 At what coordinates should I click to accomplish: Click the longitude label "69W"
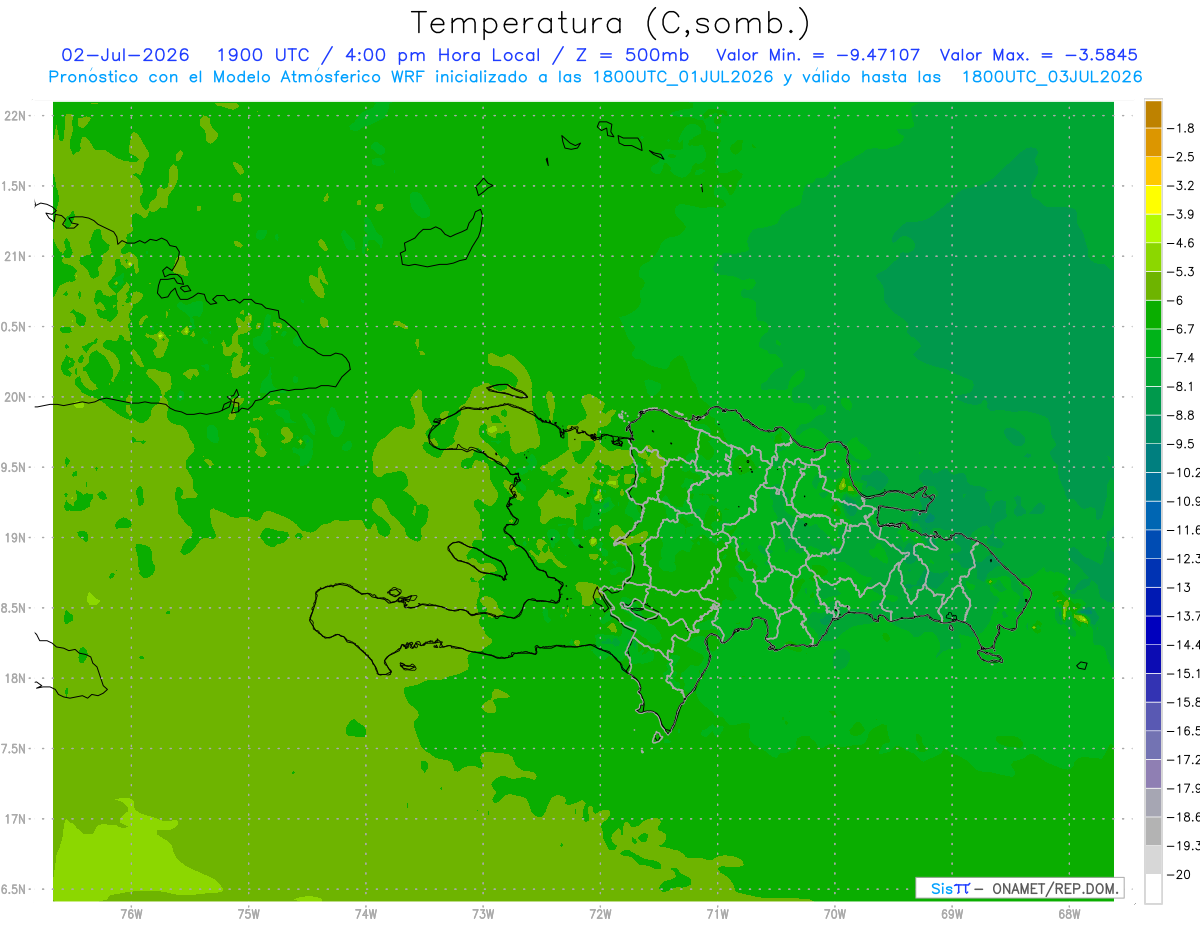click(951, 913)
